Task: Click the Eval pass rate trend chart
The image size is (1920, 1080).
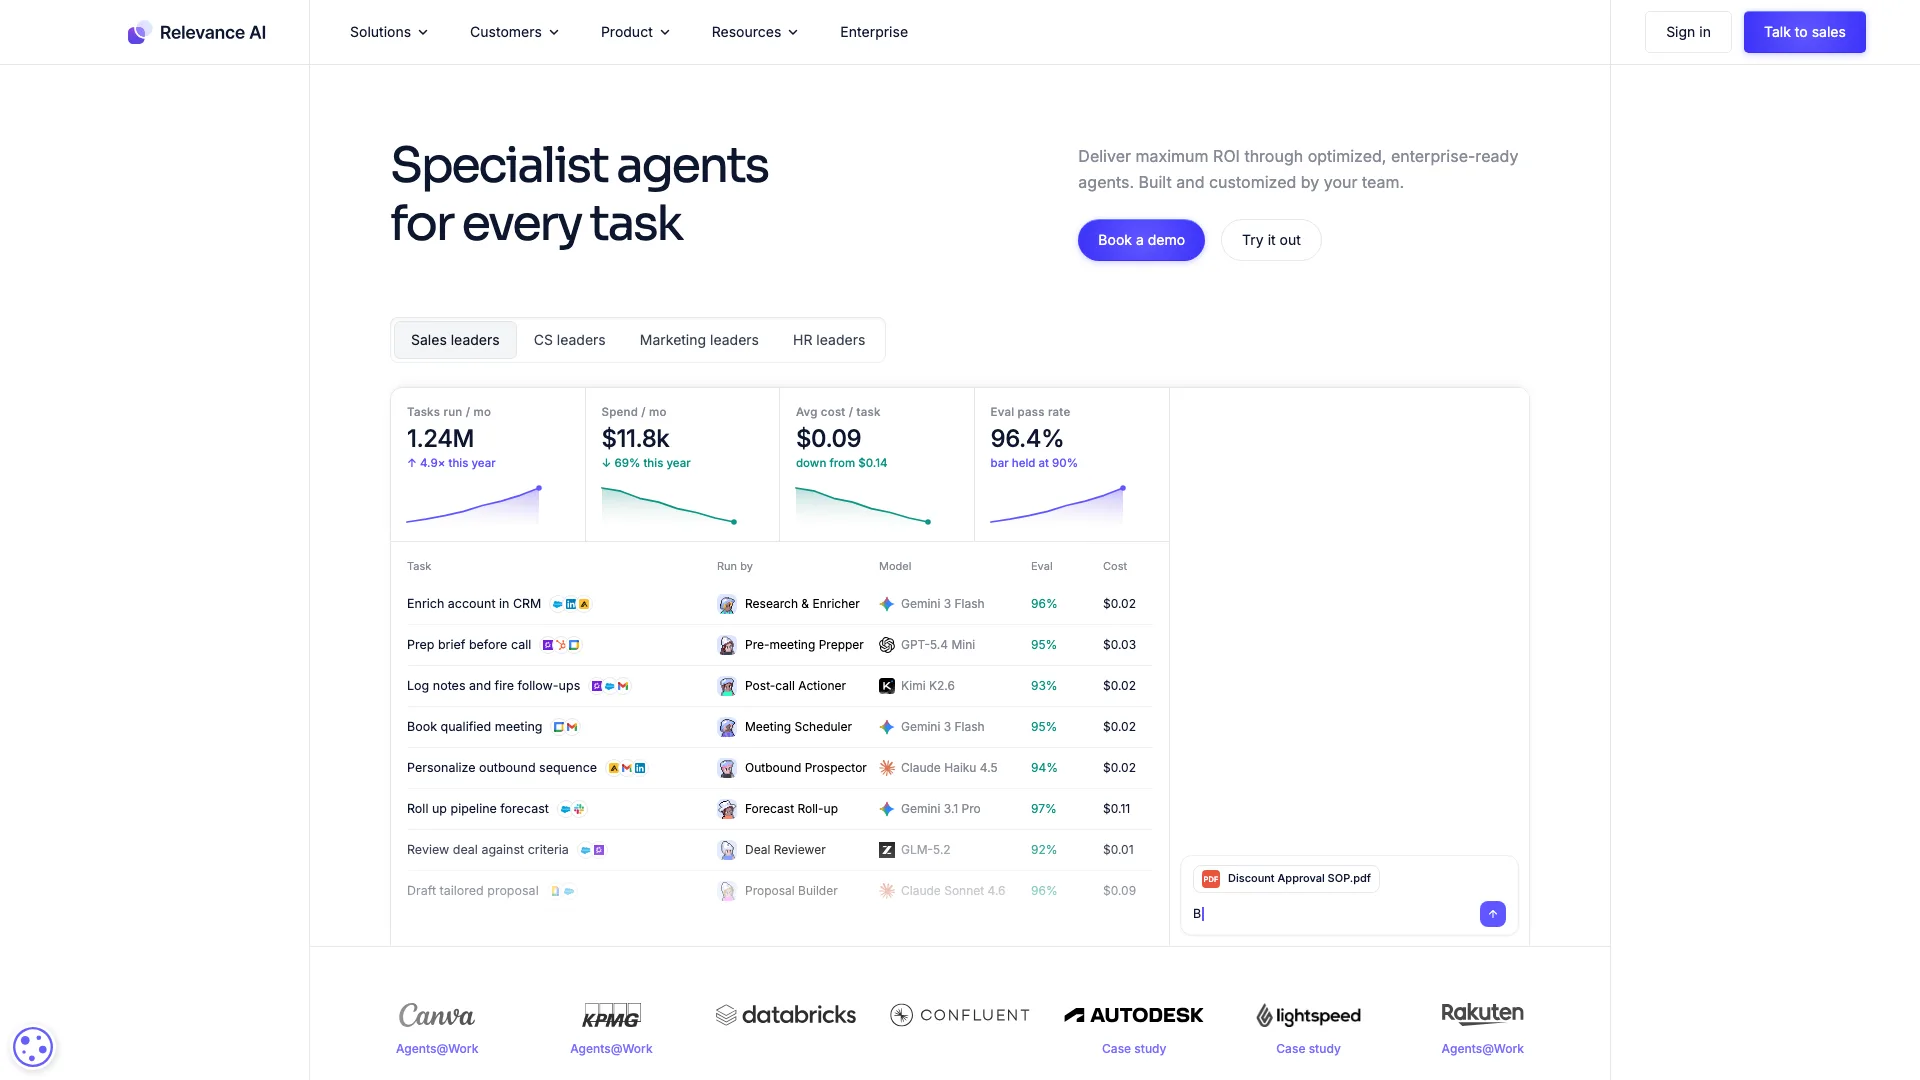Action: pyautogui.click(x=1058, y=505)
